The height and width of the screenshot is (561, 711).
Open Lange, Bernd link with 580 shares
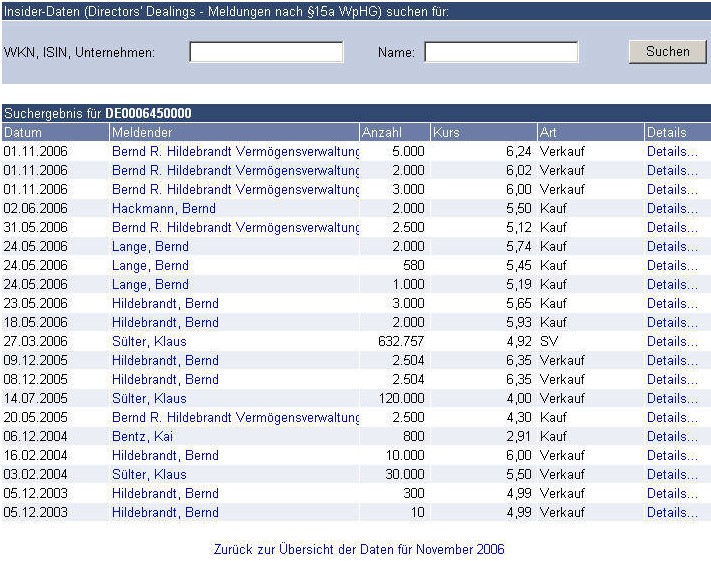point(150,266)
